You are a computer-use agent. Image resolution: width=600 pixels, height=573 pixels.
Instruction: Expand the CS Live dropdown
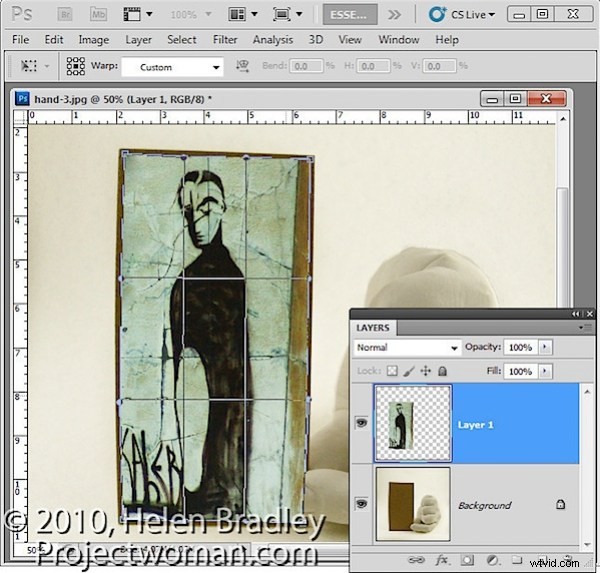pyautogui.click(x=491, y=15)
